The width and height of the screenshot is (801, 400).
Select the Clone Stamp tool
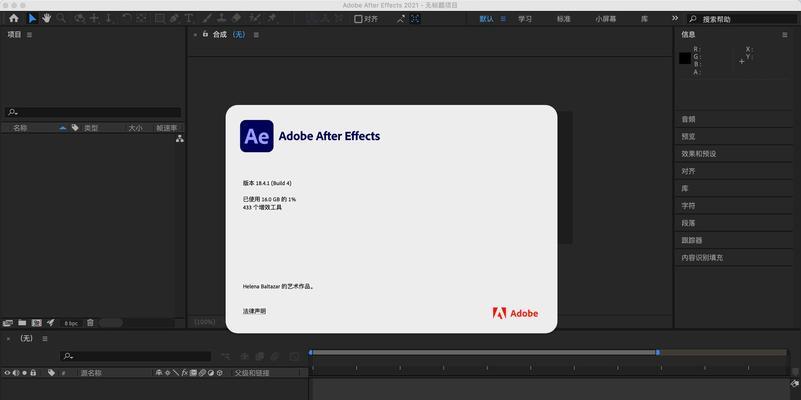(221, 18)
